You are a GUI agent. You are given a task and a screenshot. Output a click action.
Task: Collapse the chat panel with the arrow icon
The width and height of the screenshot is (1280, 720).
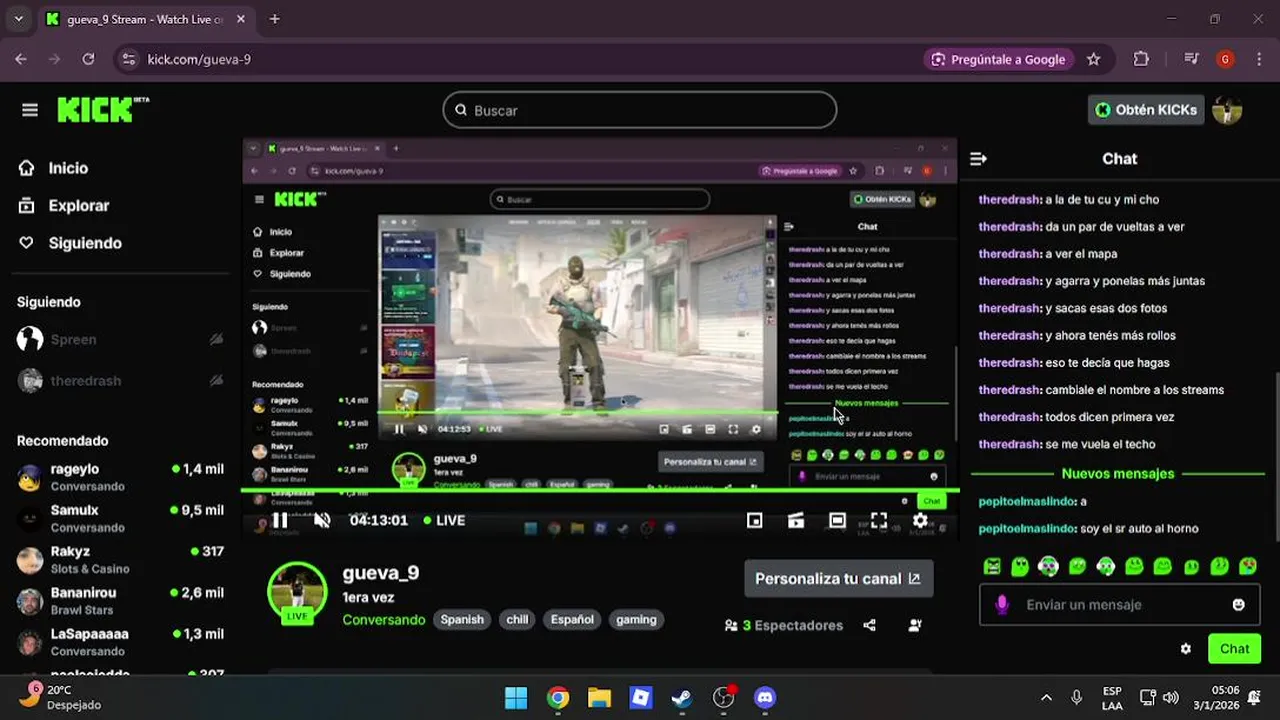979,159
